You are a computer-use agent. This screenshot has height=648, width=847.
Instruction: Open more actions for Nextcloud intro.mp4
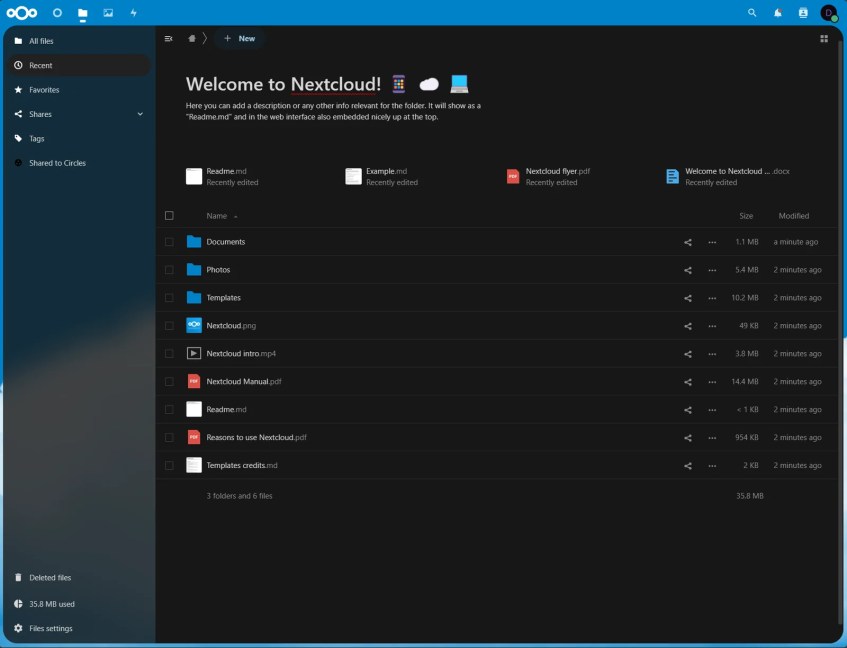tap(712, 354)
